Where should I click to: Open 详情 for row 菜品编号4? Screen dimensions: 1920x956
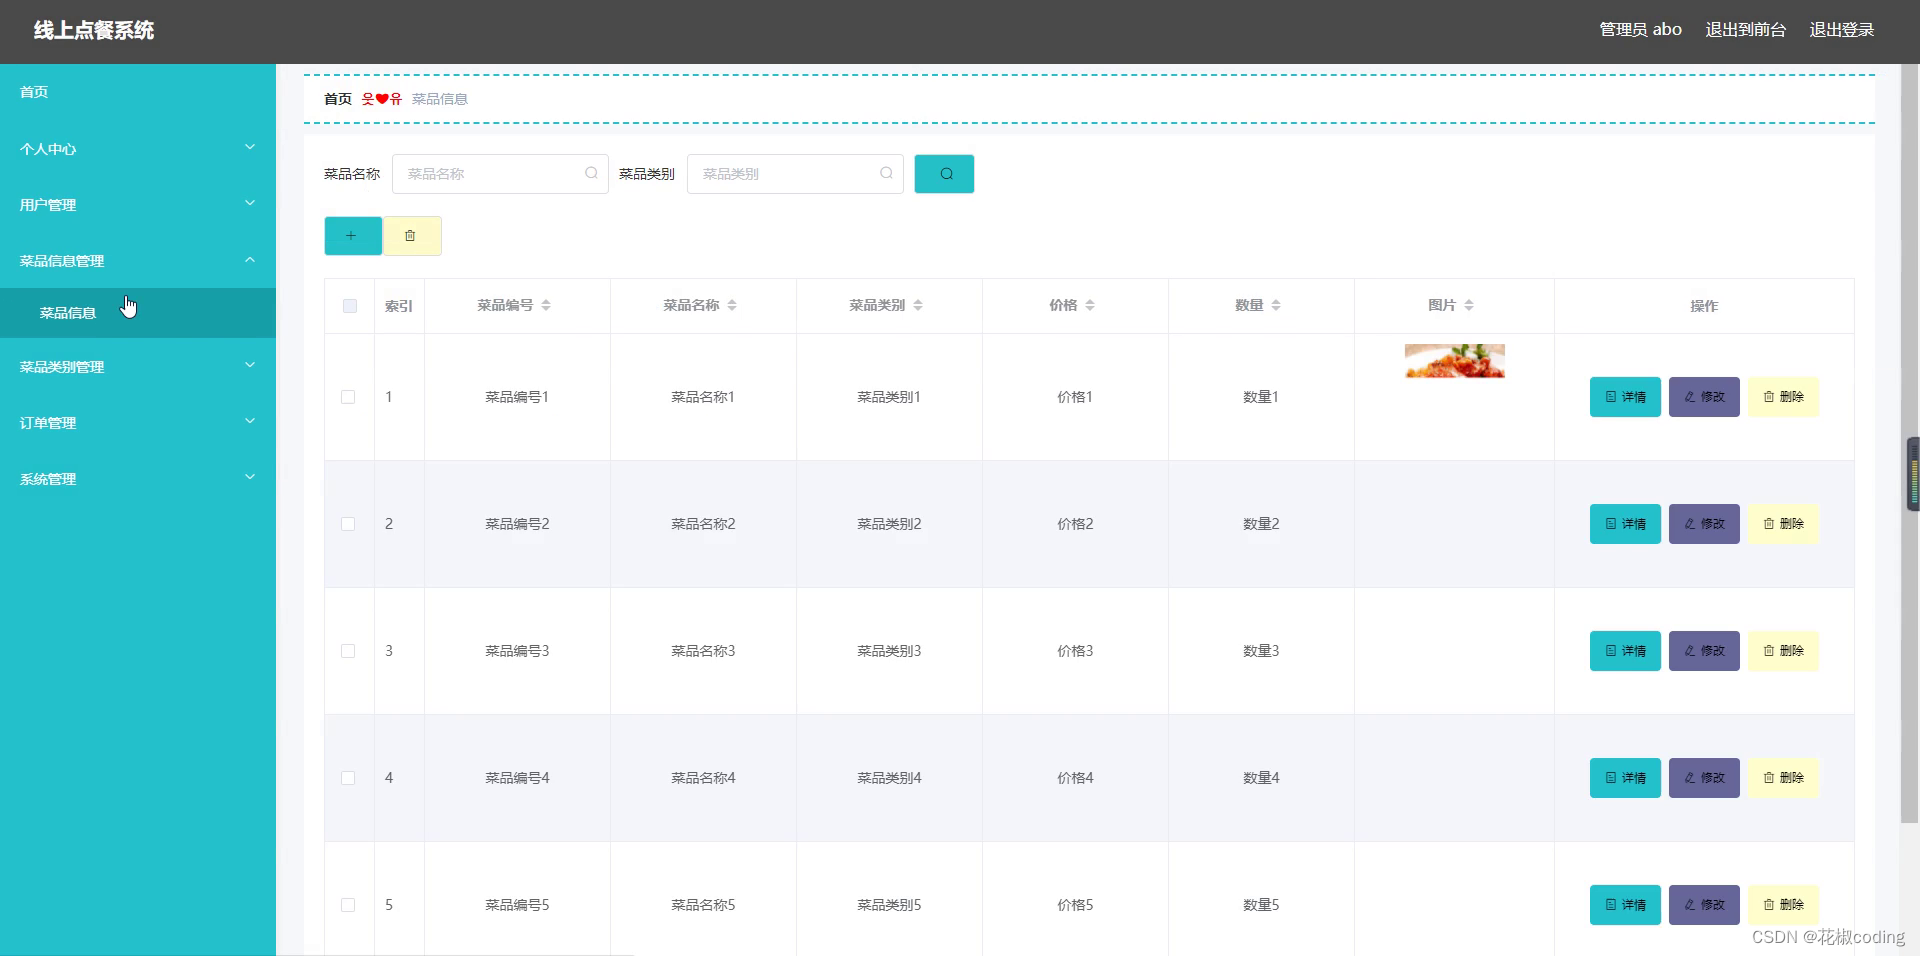[x=1625, y=778]
